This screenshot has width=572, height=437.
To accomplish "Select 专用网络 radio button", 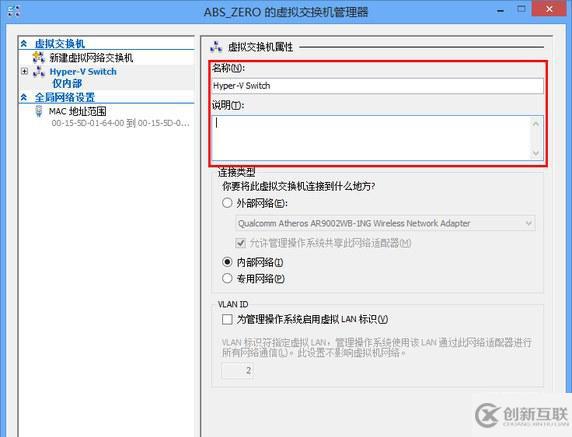I will [227, 278].
